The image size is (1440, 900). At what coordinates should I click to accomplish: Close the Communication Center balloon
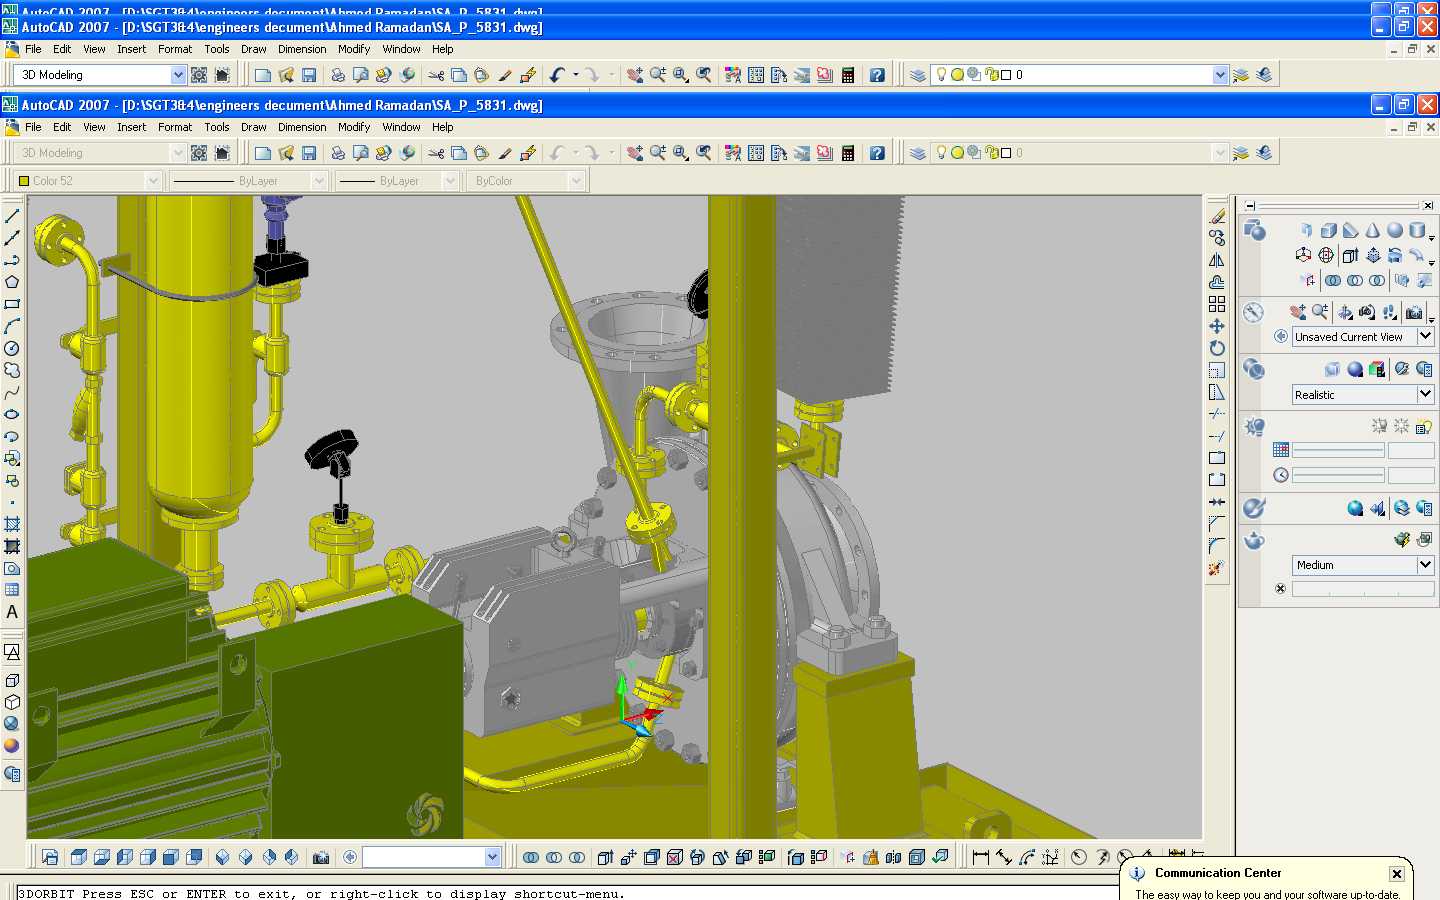1397,874
